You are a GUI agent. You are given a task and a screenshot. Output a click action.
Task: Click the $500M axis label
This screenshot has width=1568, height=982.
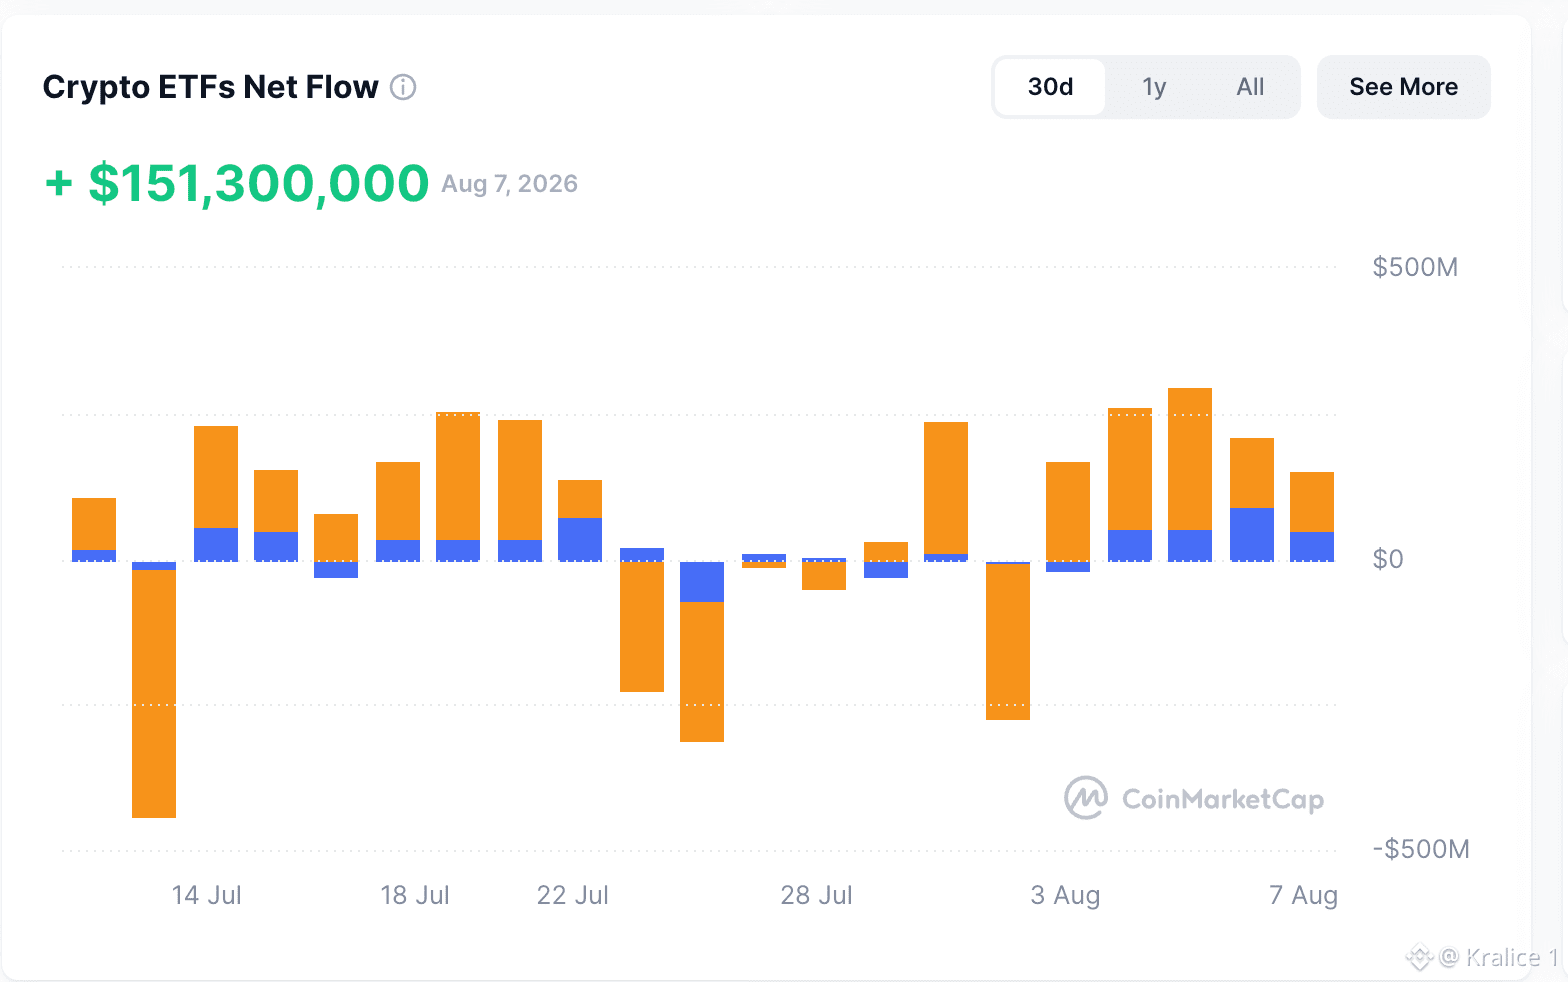pos(1415,267)
